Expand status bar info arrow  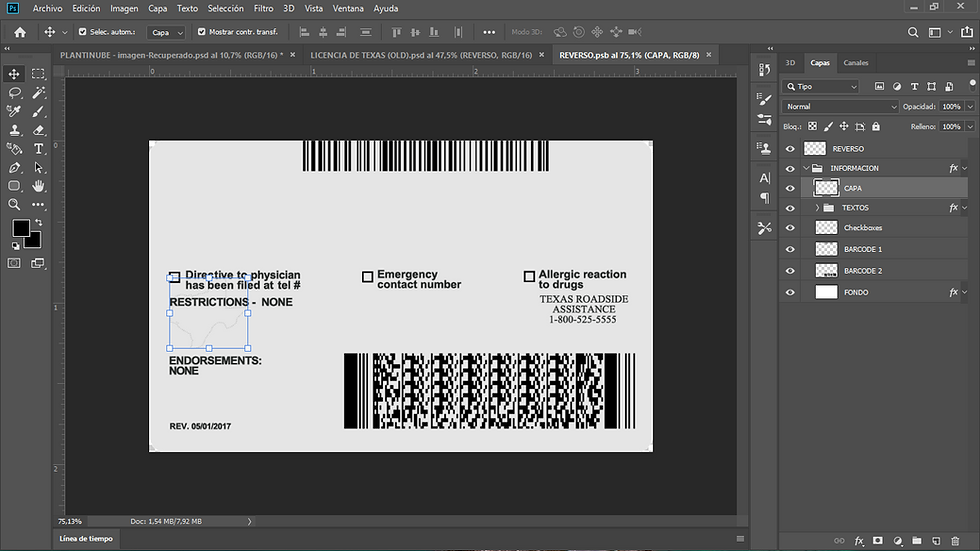pyautogui.click(x=249, y=521)
